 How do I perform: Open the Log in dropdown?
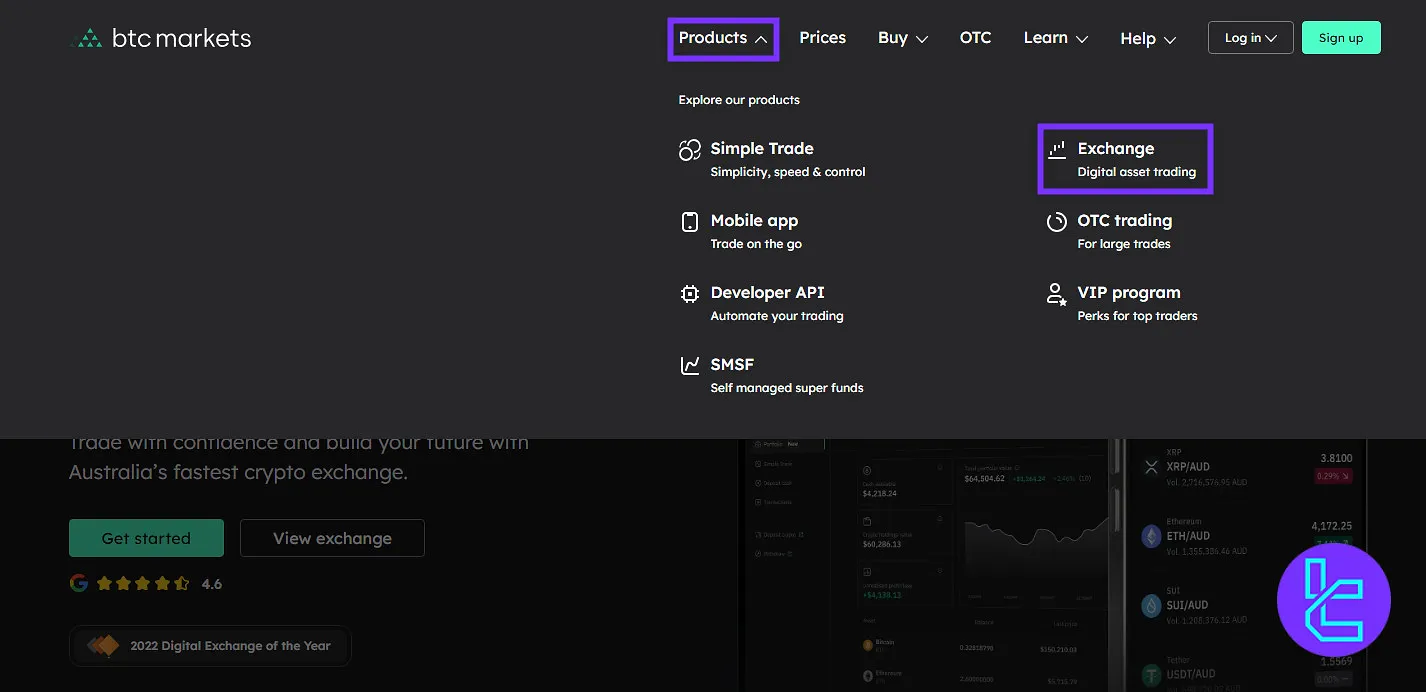[x=1249, y=37]
